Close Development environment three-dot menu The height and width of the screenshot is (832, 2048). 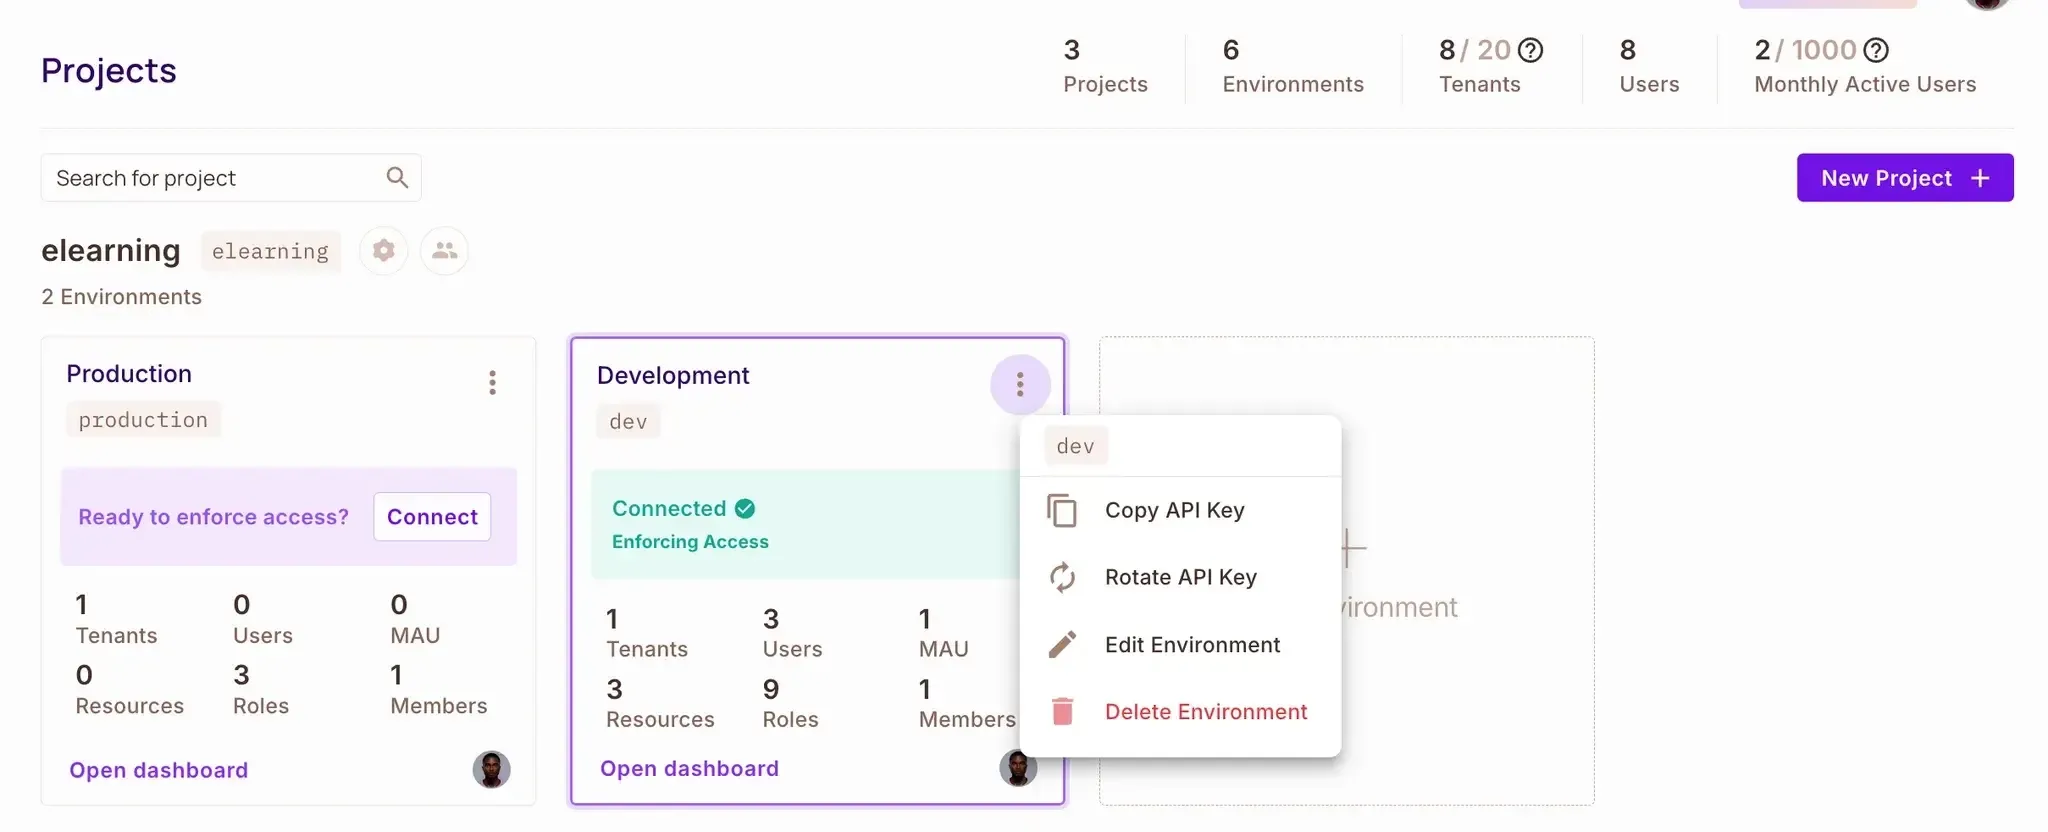coord(1020,384)
